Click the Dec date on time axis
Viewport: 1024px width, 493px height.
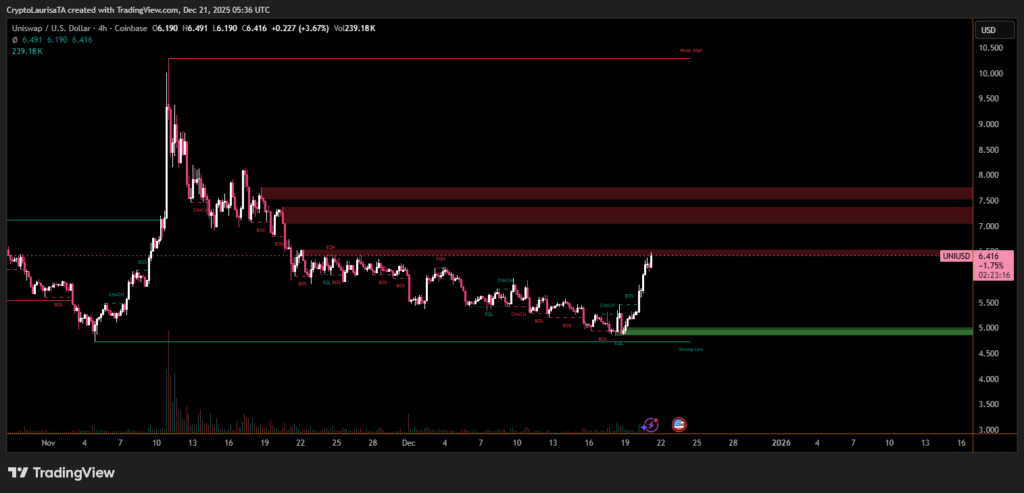tap(409, 441)
